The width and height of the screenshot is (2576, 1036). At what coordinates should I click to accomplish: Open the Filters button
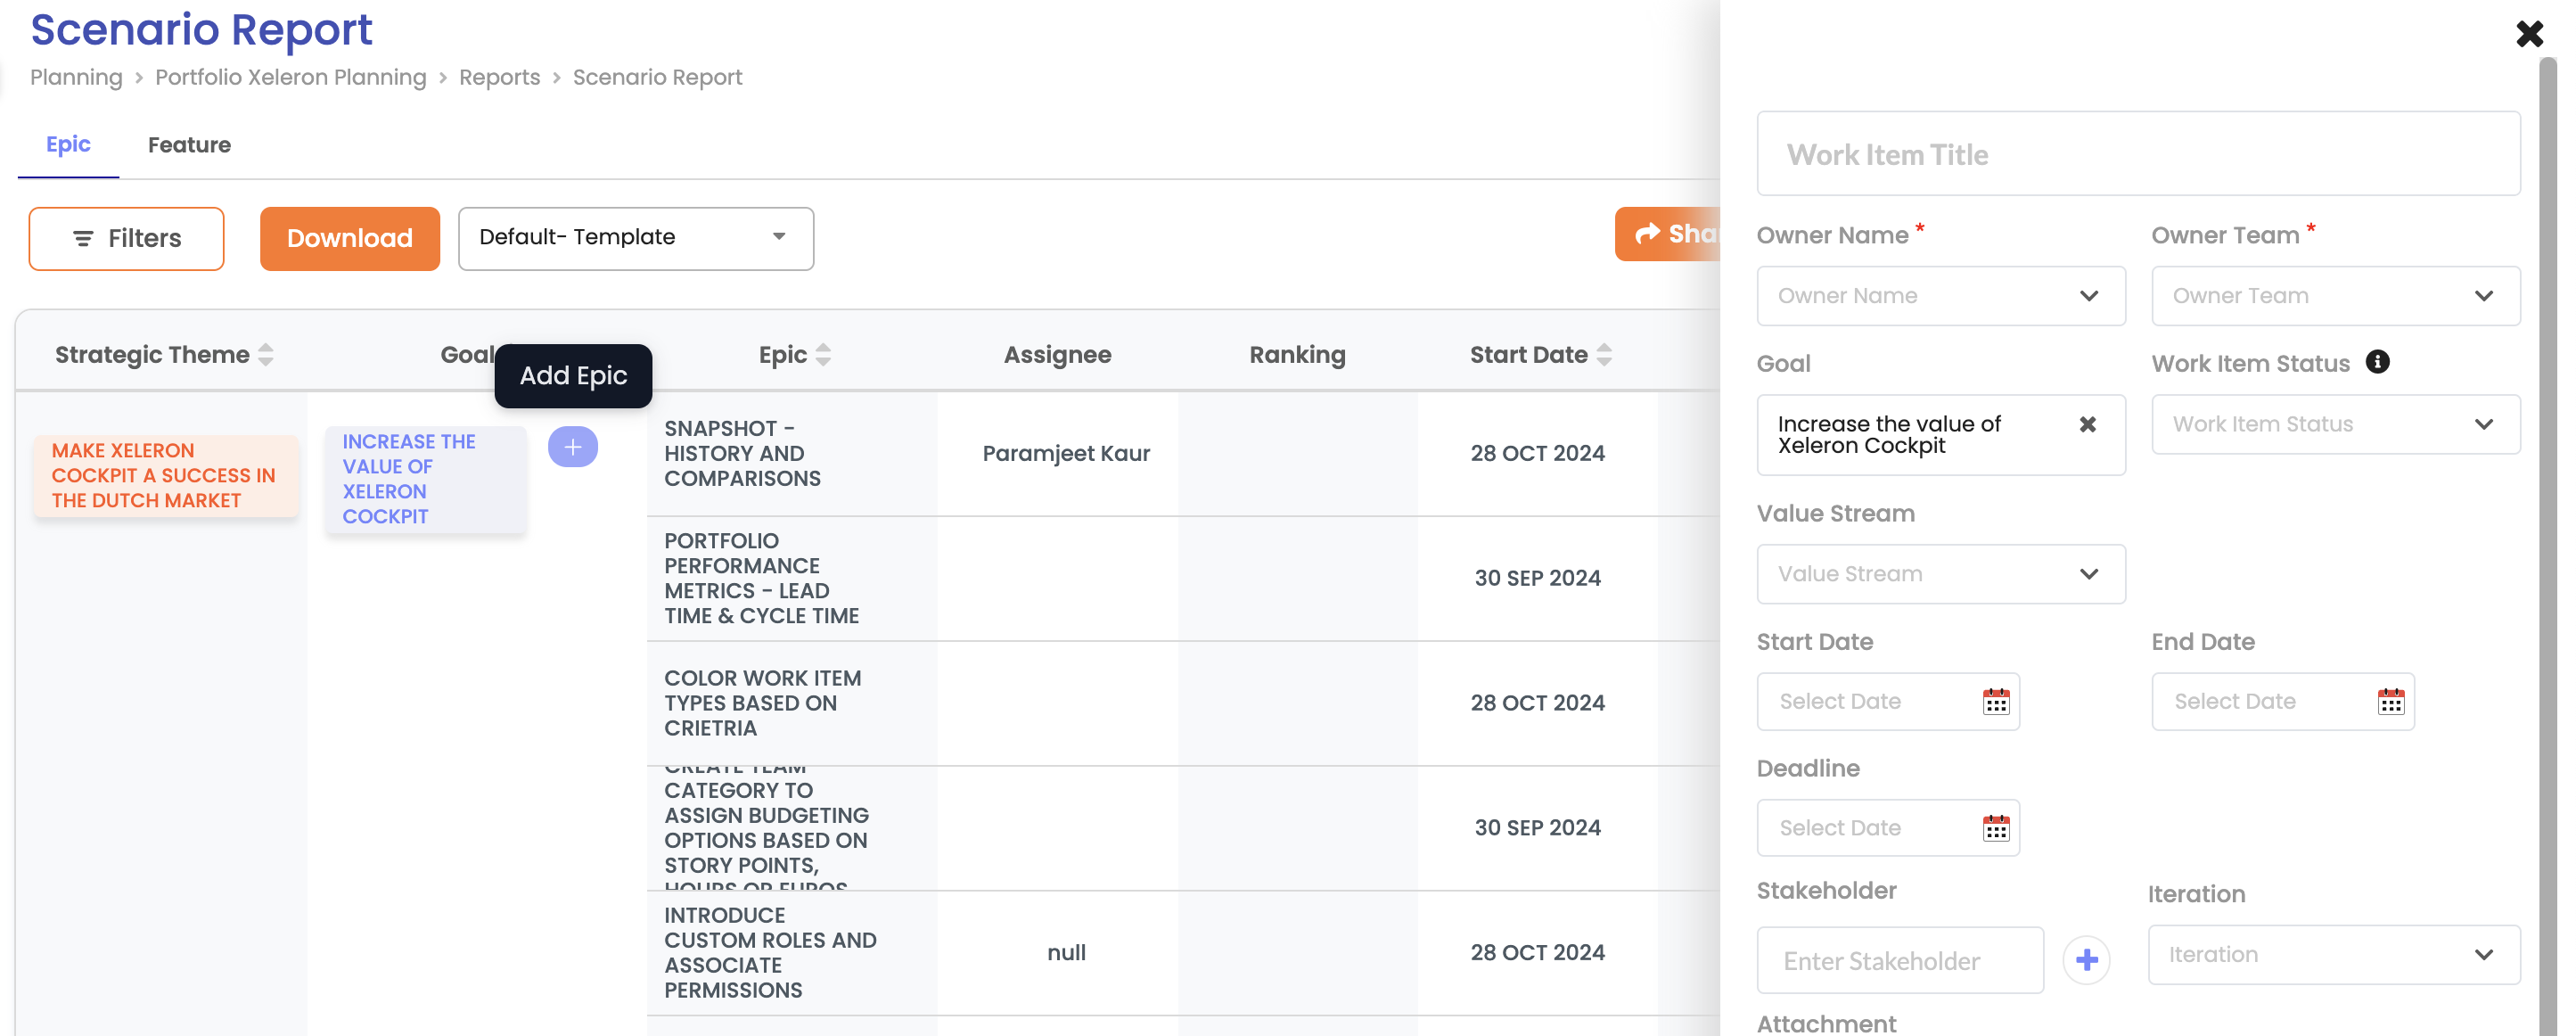126,238
